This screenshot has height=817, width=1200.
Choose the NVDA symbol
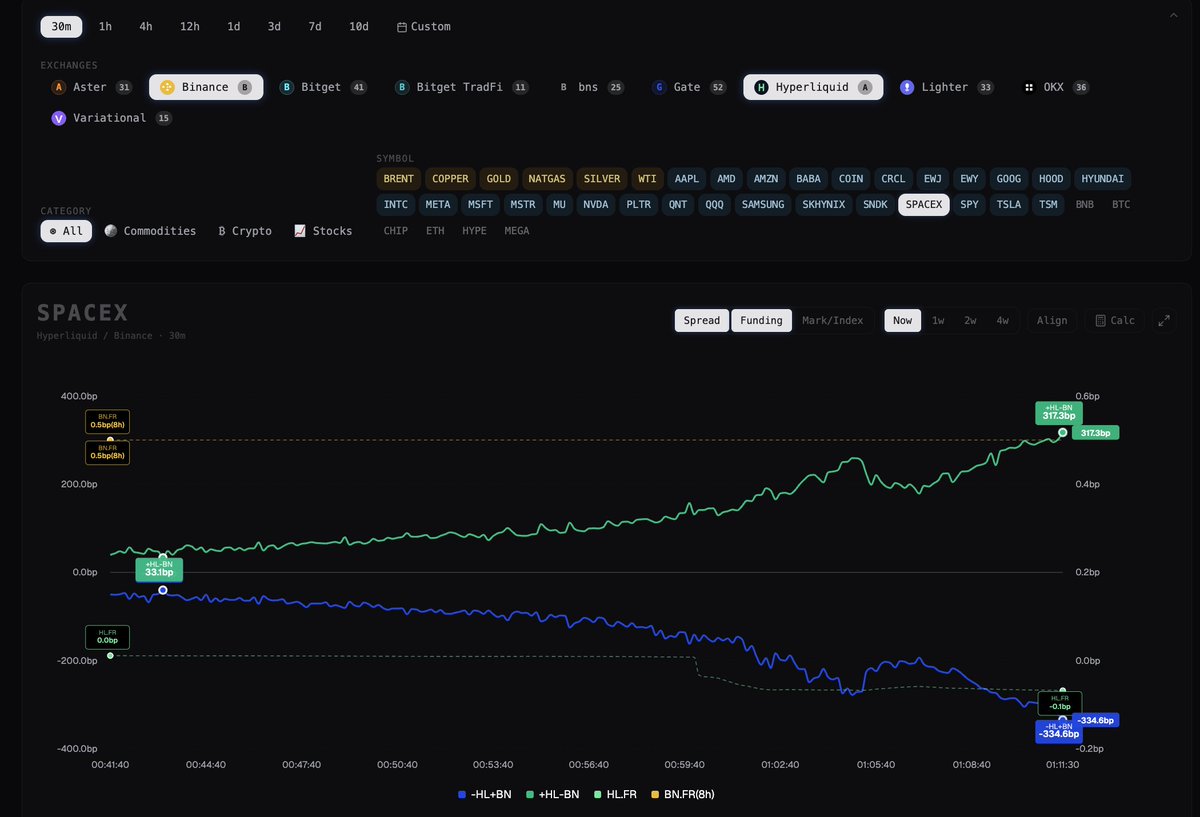[596, 204]
